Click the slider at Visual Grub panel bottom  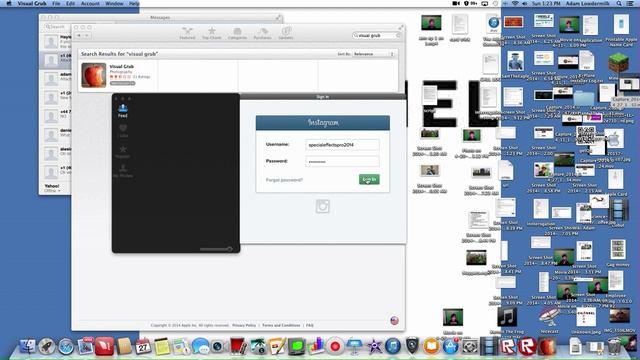tap(216, 249)
